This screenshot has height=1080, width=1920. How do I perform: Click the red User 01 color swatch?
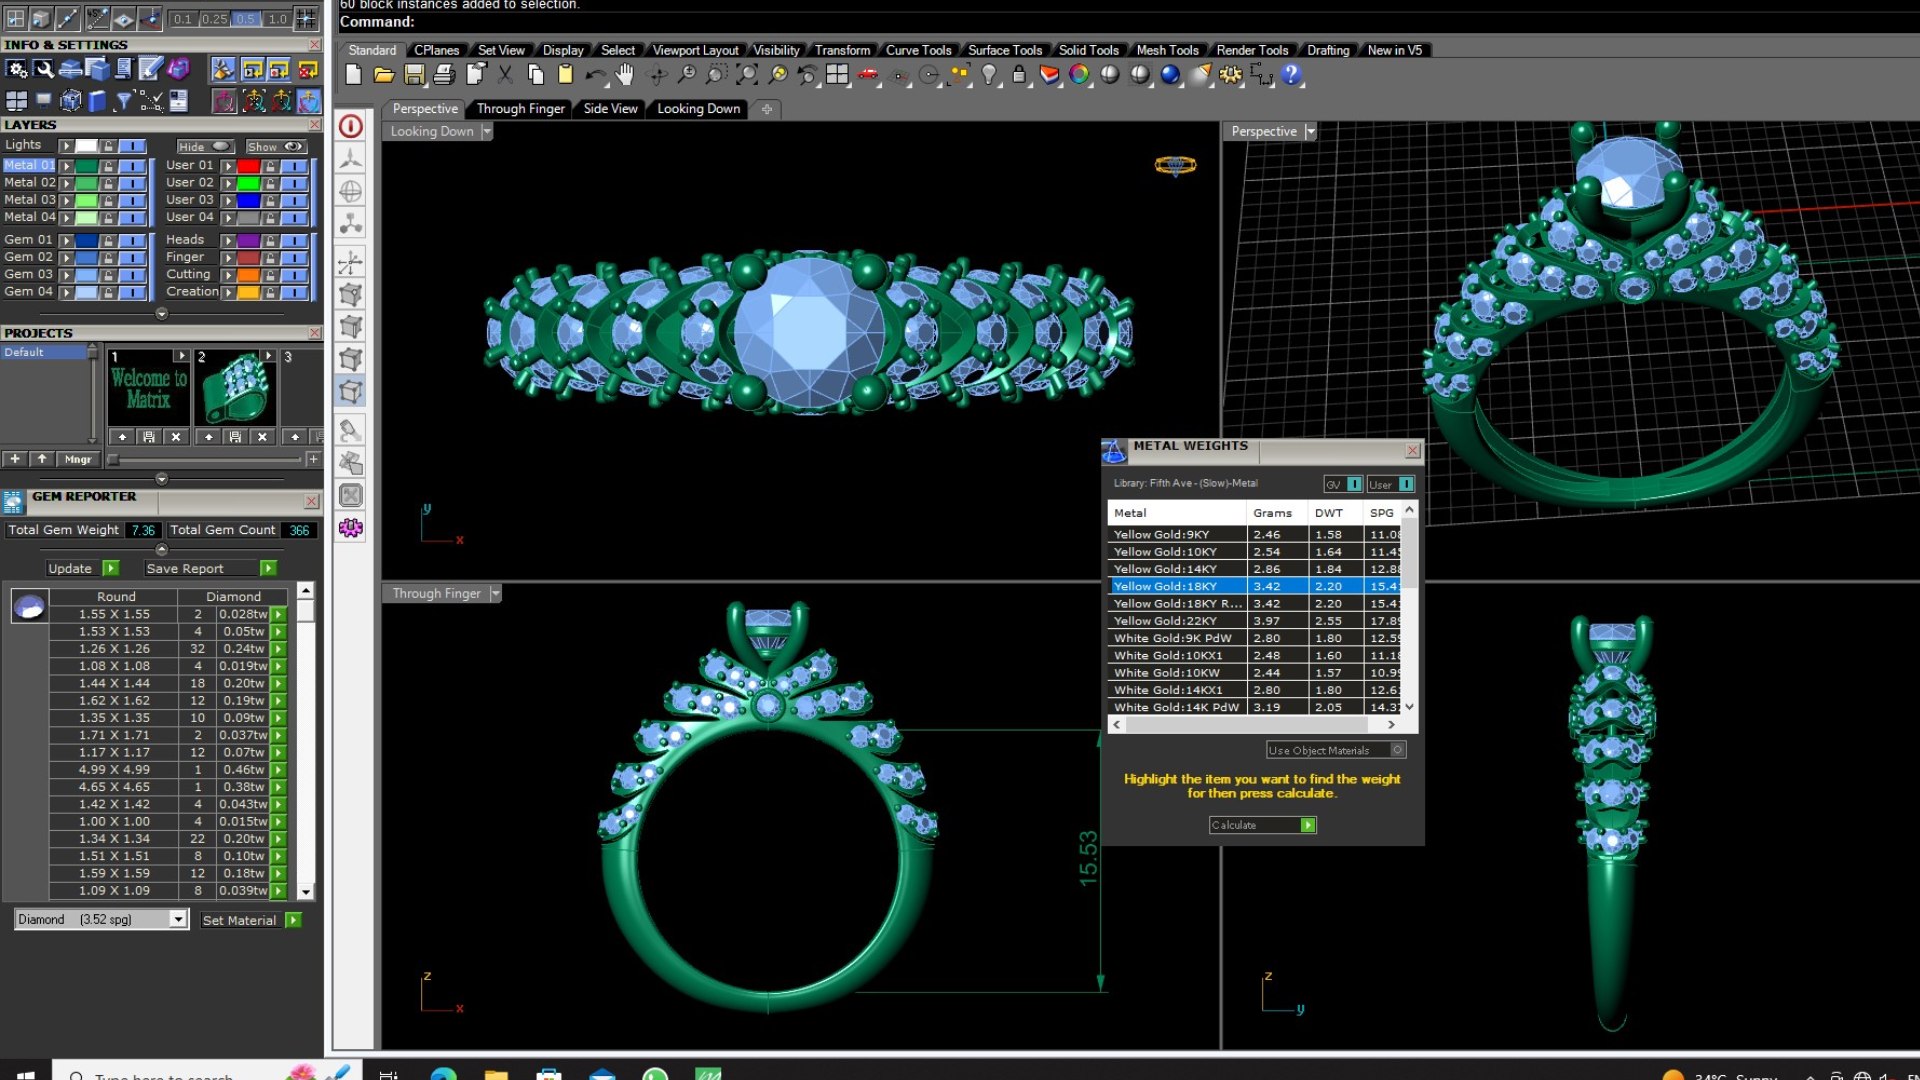click(248, 166)
